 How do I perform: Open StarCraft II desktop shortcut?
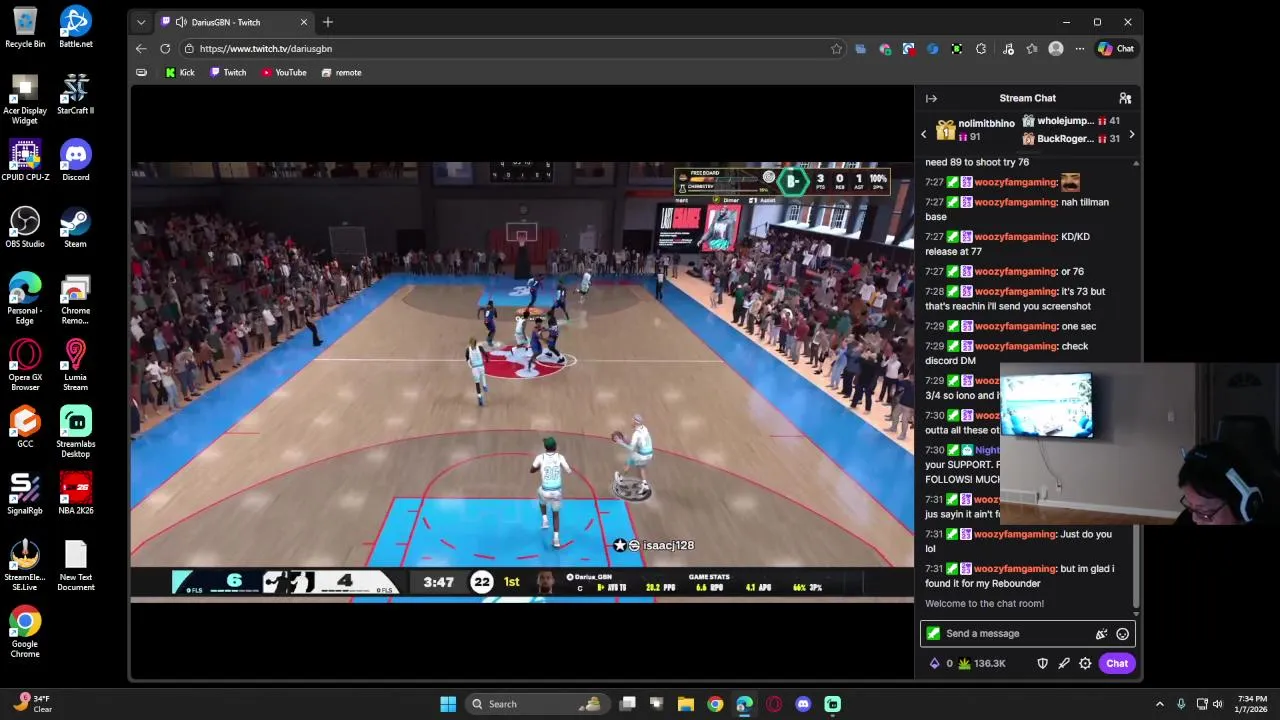75,94
